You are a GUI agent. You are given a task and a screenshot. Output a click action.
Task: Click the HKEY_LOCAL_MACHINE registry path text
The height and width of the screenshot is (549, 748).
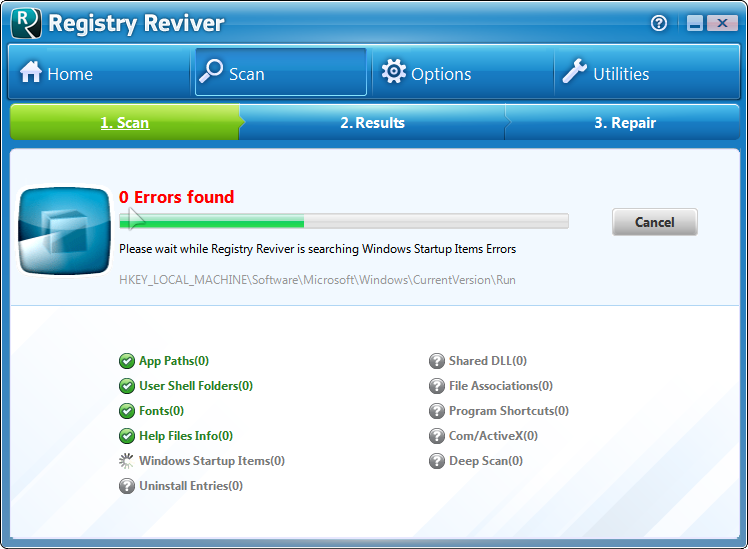(317, 280)
